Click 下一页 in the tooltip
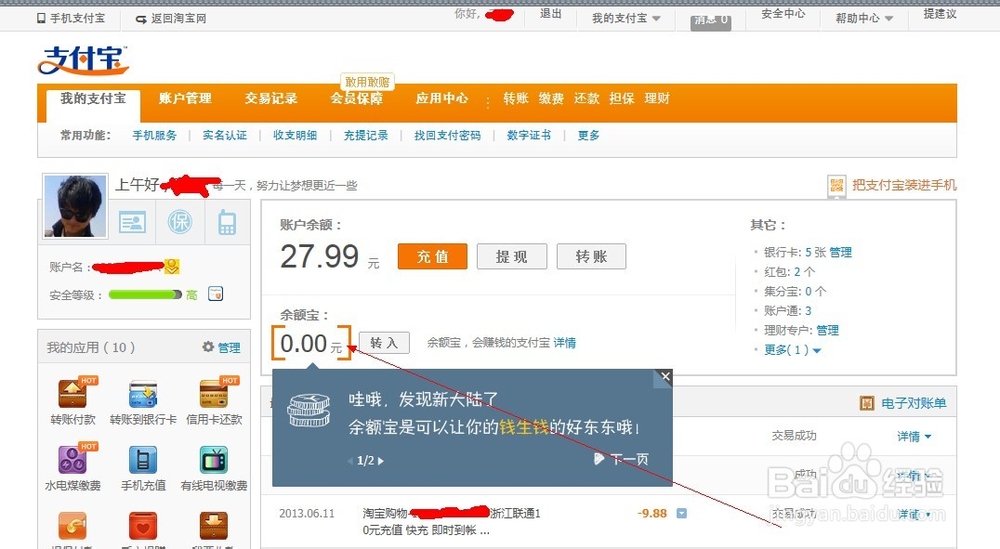The width and height of the screenshot is (1000, 549). (629, 459)
